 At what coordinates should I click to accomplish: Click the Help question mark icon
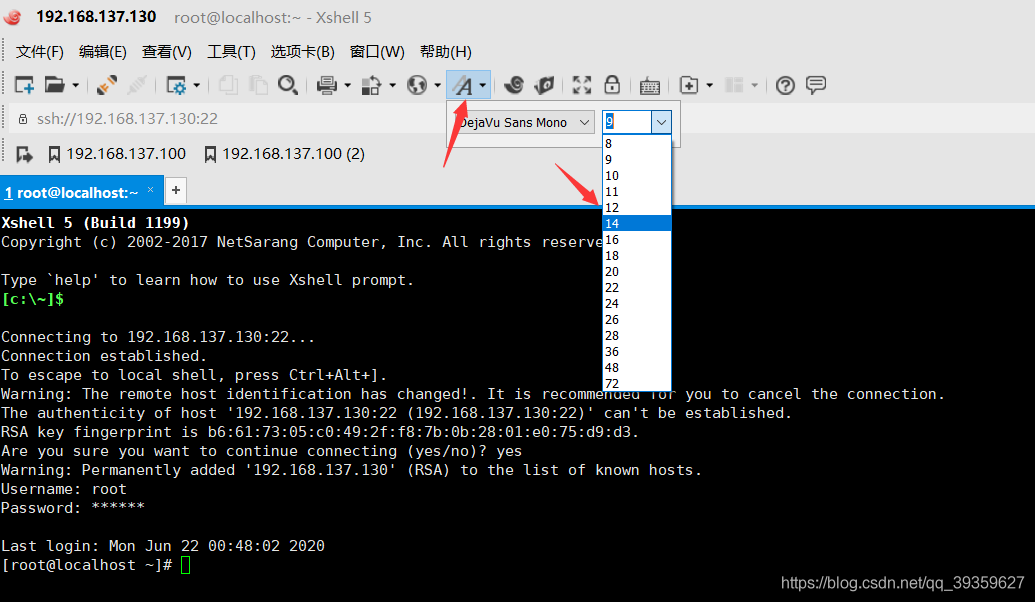point(785,85)
